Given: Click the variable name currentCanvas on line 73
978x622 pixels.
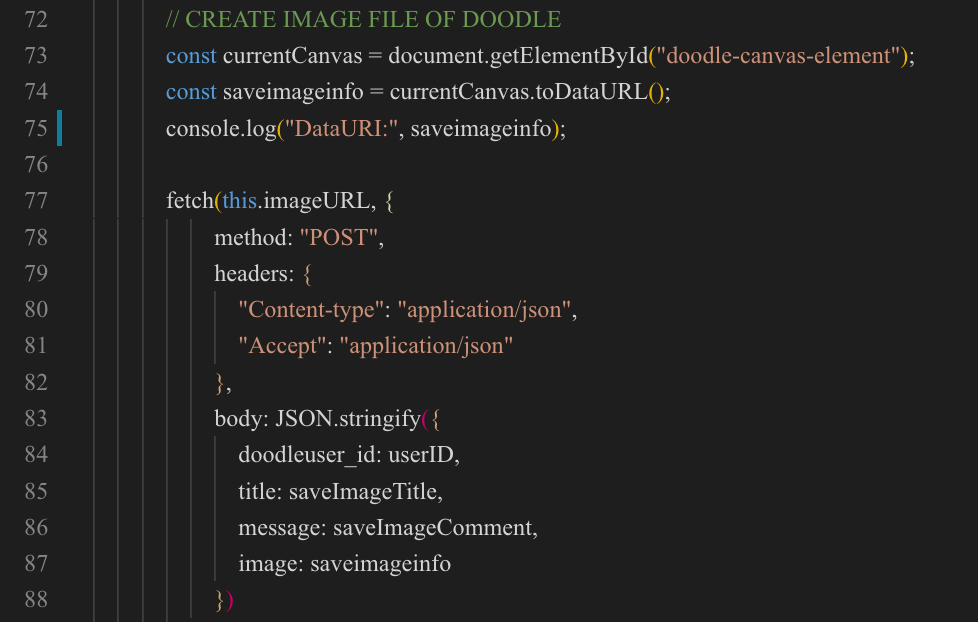Looking at the screenshot, I should (x=292, y=56).
